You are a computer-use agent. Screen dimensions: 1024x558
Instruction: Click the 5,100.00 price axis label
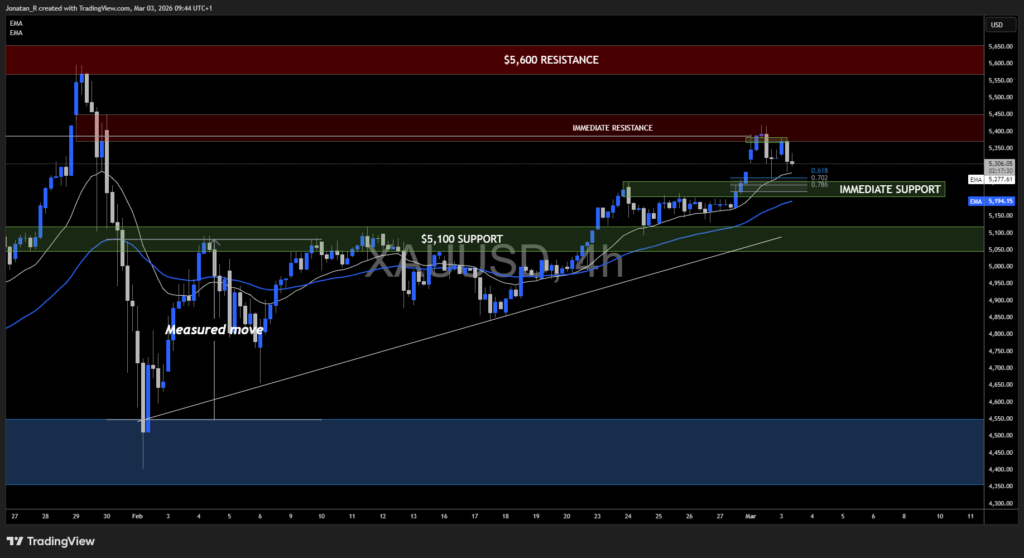(x=1000, y=233)
